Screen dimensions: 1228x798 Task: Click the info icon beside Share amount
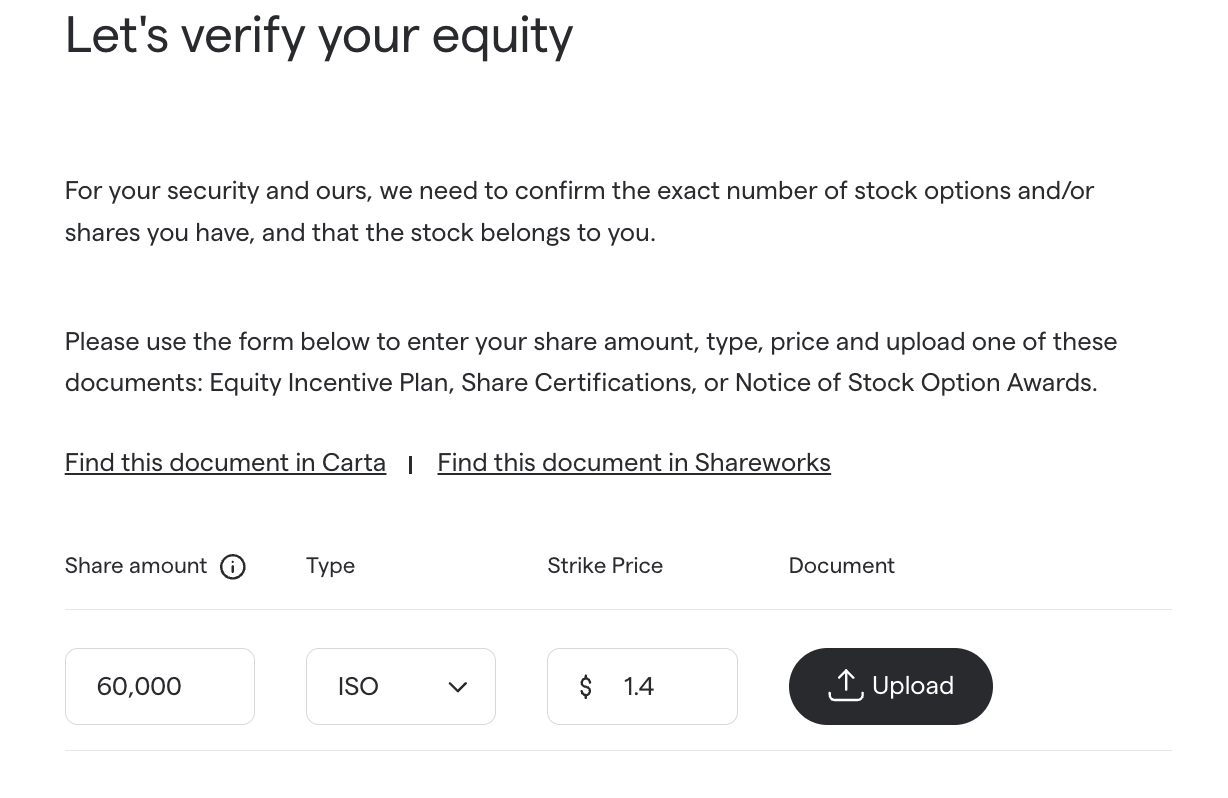click(233, 567)
